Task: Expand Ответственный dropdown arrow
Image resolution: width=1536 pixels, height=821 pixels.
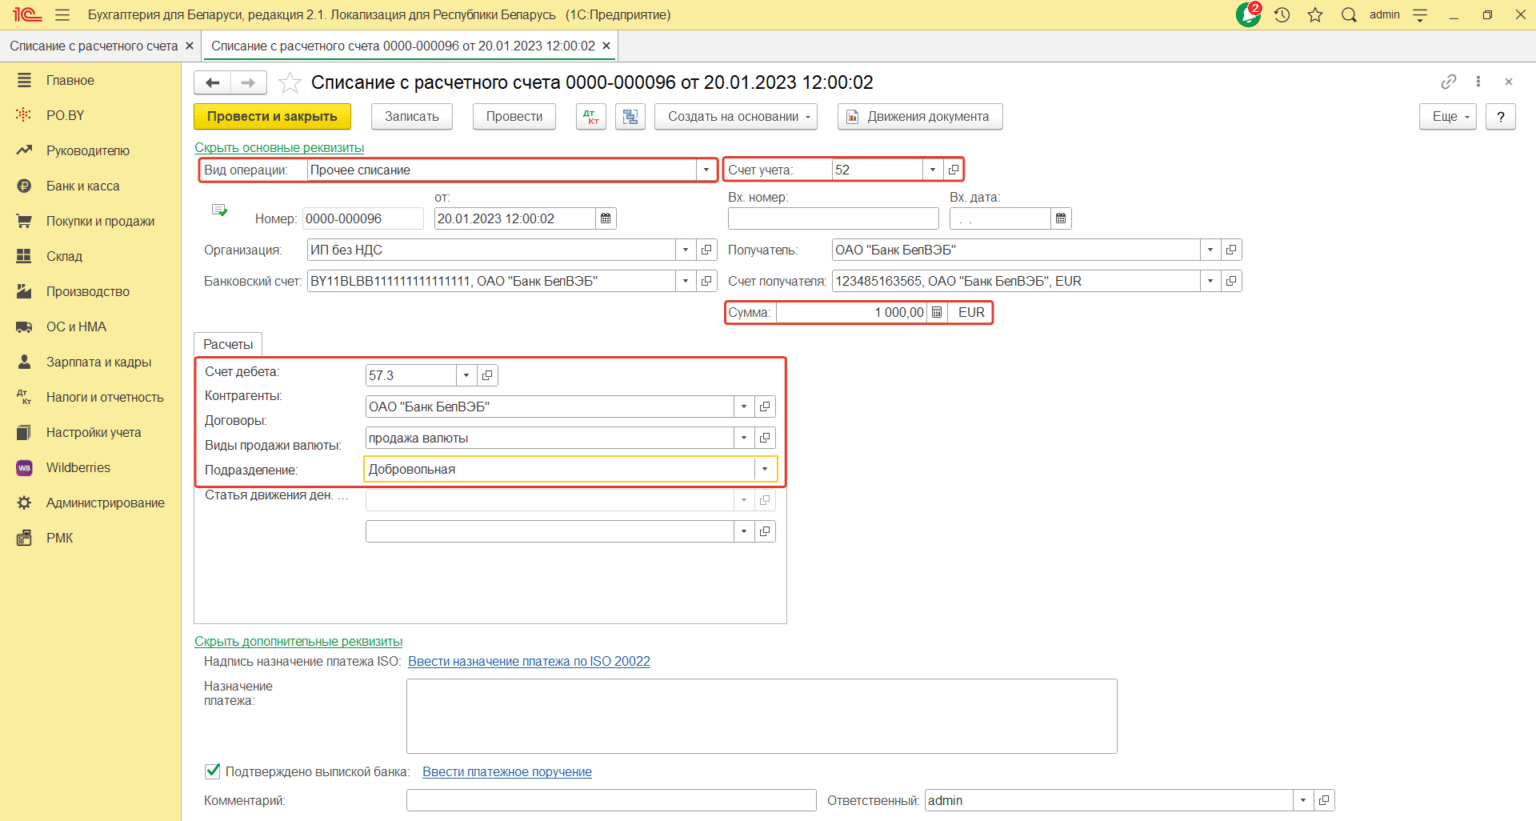Action: coord(1303,801)
